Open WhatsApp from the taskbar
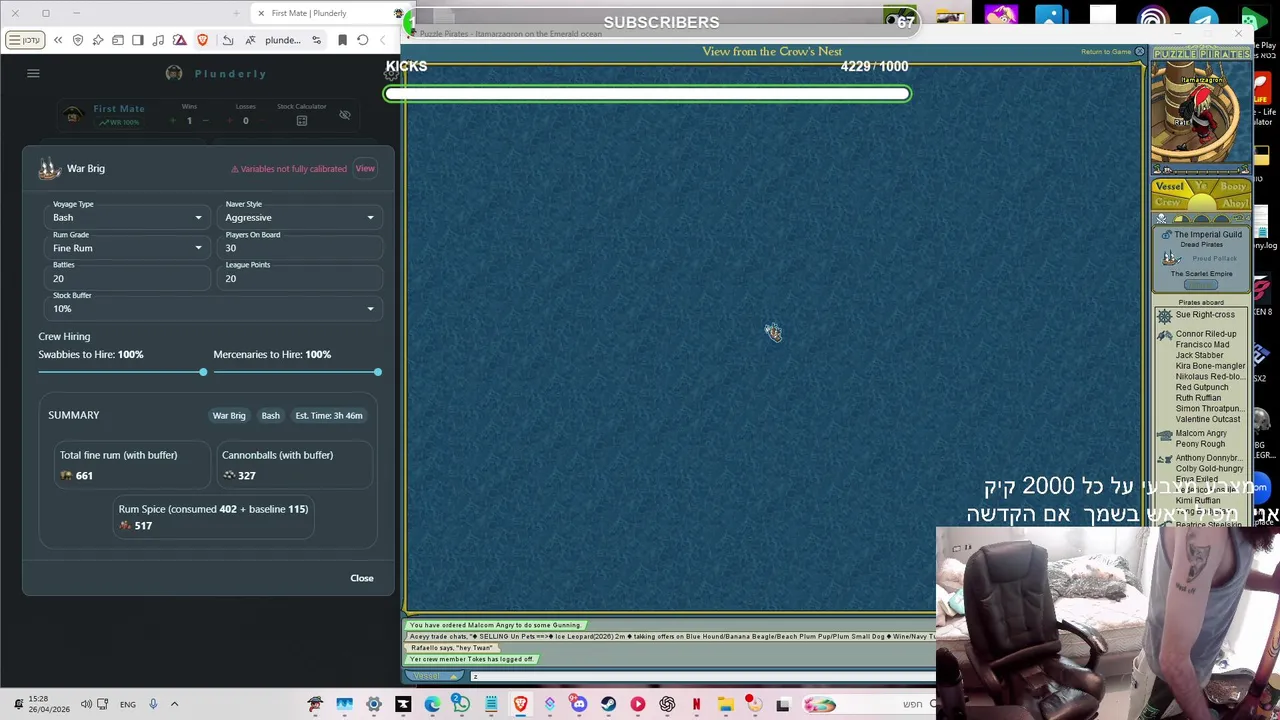The height and width of the screenshot is (720, 1280). point(461,705)
